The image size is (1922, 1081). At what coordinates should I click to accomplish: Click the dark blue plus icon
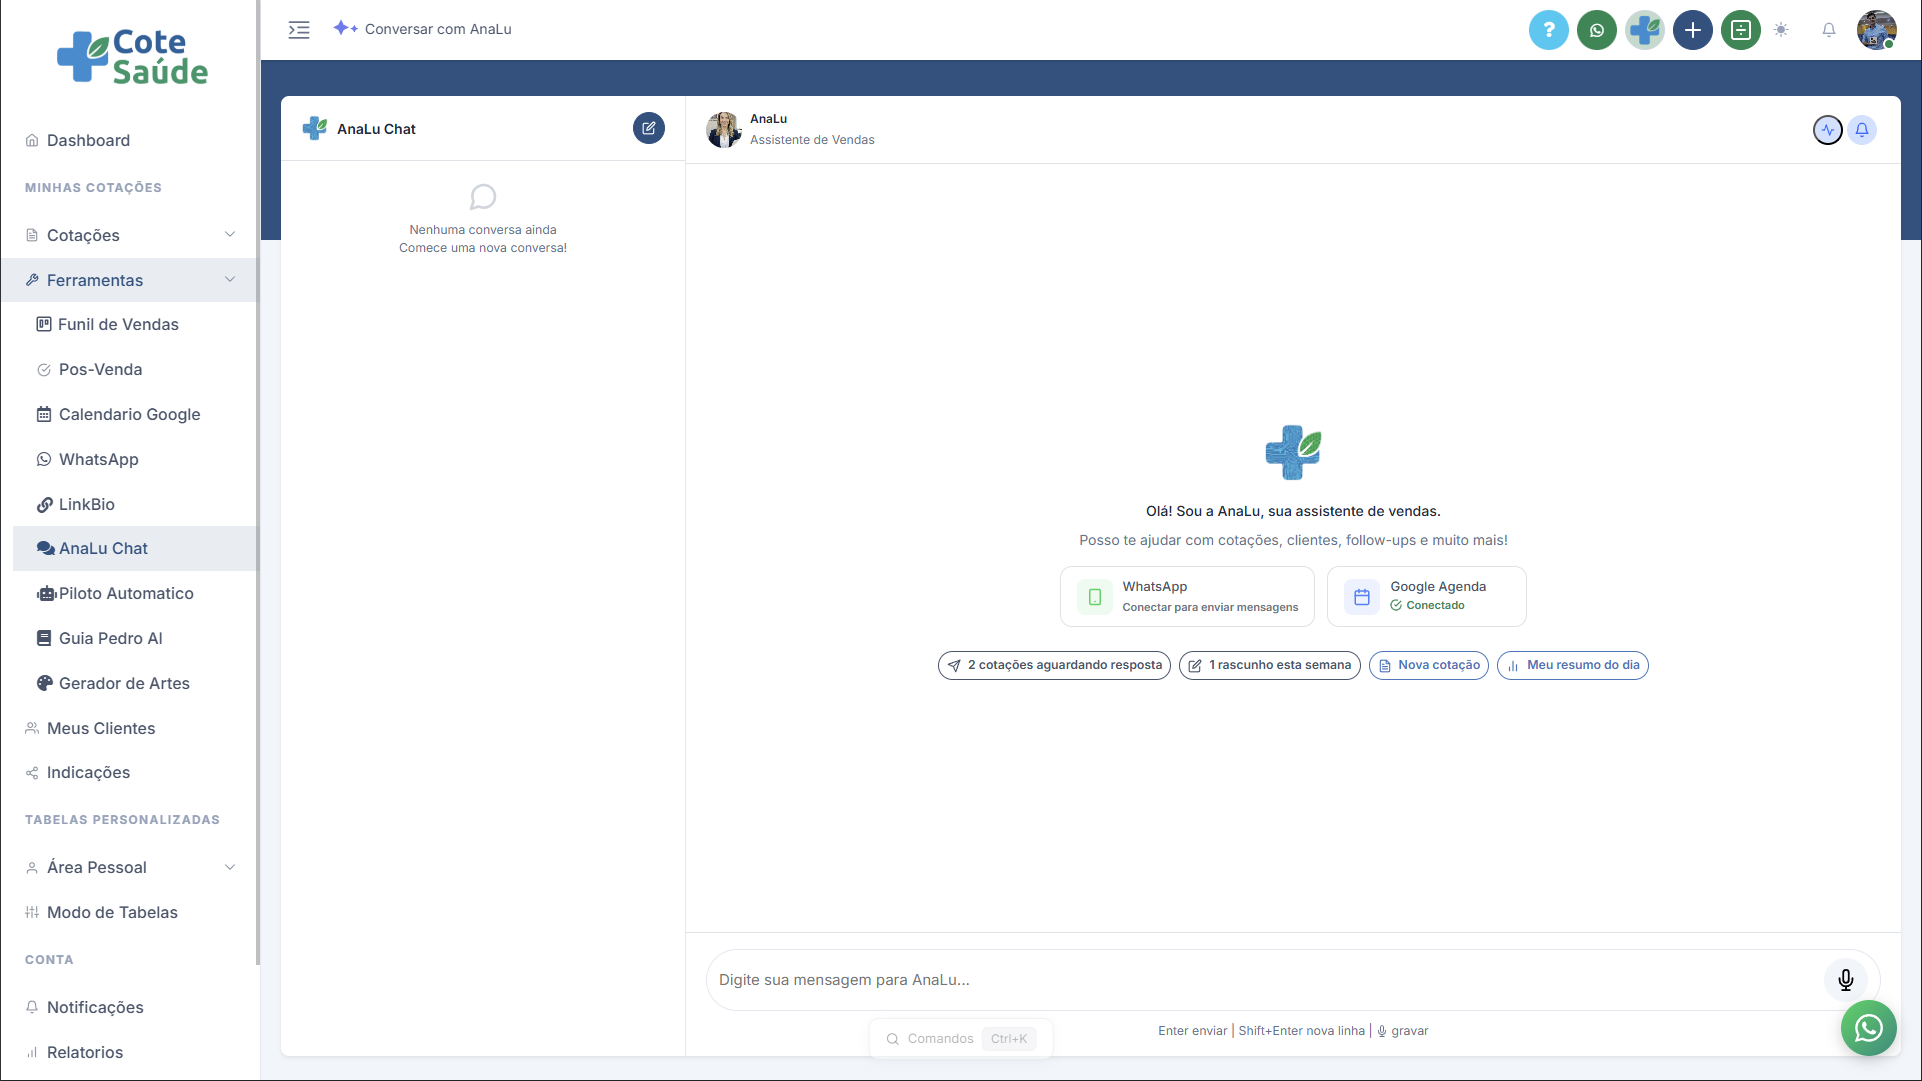coord(1692,30)
